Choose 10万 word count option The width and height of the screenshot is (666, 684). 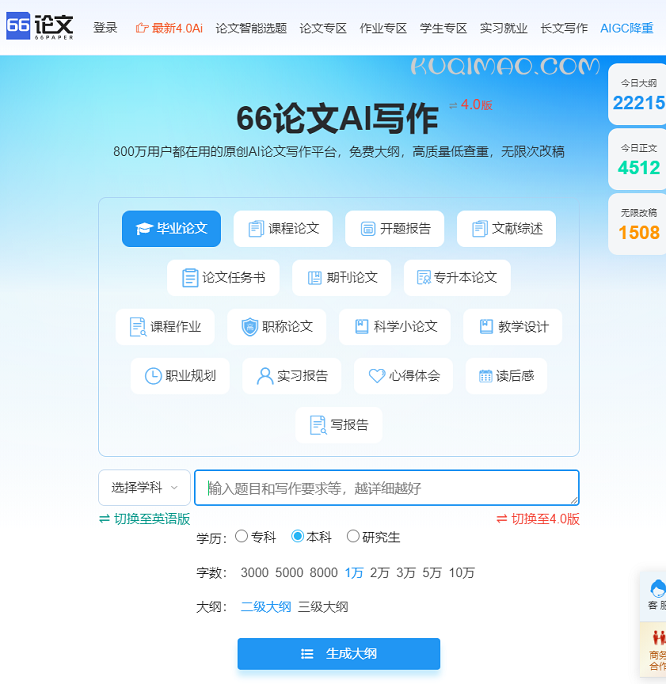coord(461,572)
